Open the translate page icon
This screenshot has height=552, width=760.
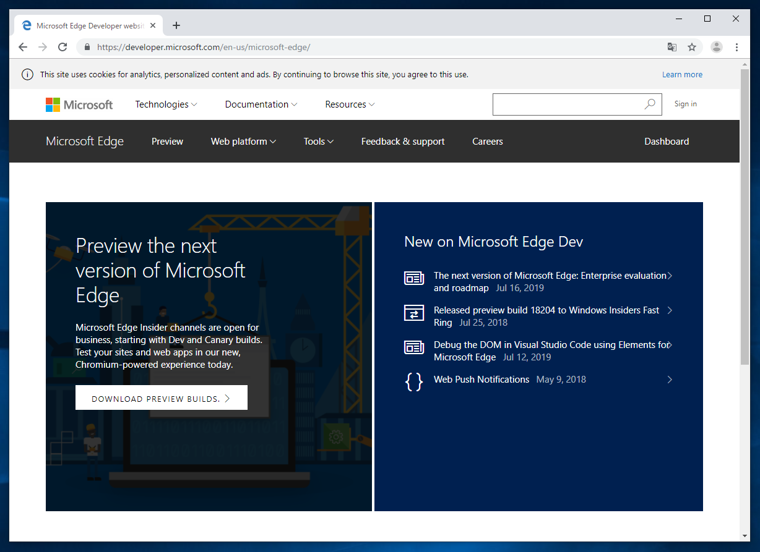point(672,47)
